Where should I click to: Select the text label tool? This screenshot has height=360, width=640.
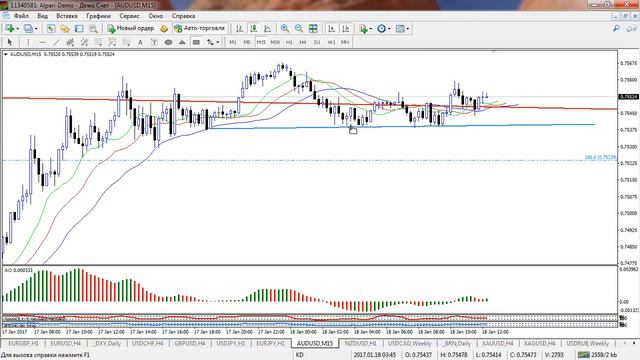click(154, 42)
